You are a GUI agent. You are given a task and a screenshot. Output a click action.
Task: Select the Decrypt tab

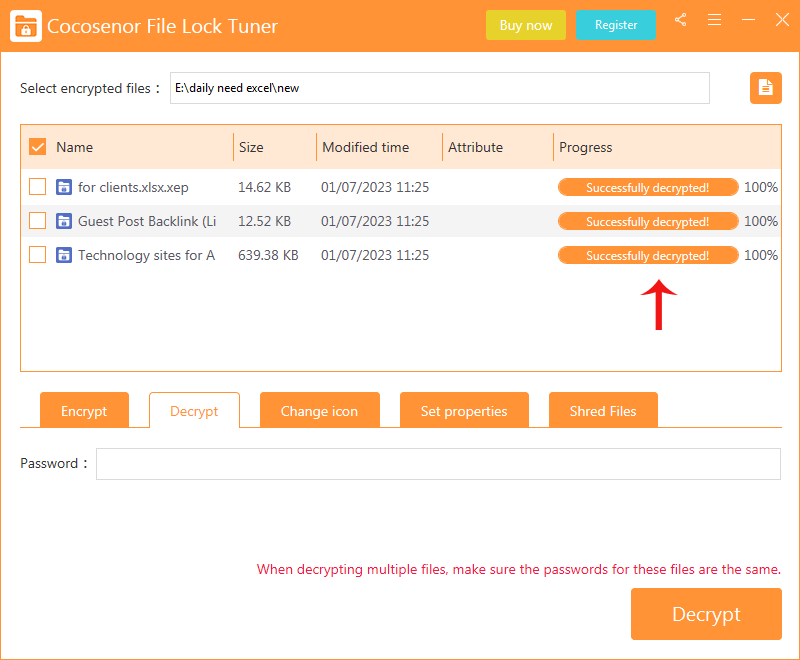[x=194, y=411]
